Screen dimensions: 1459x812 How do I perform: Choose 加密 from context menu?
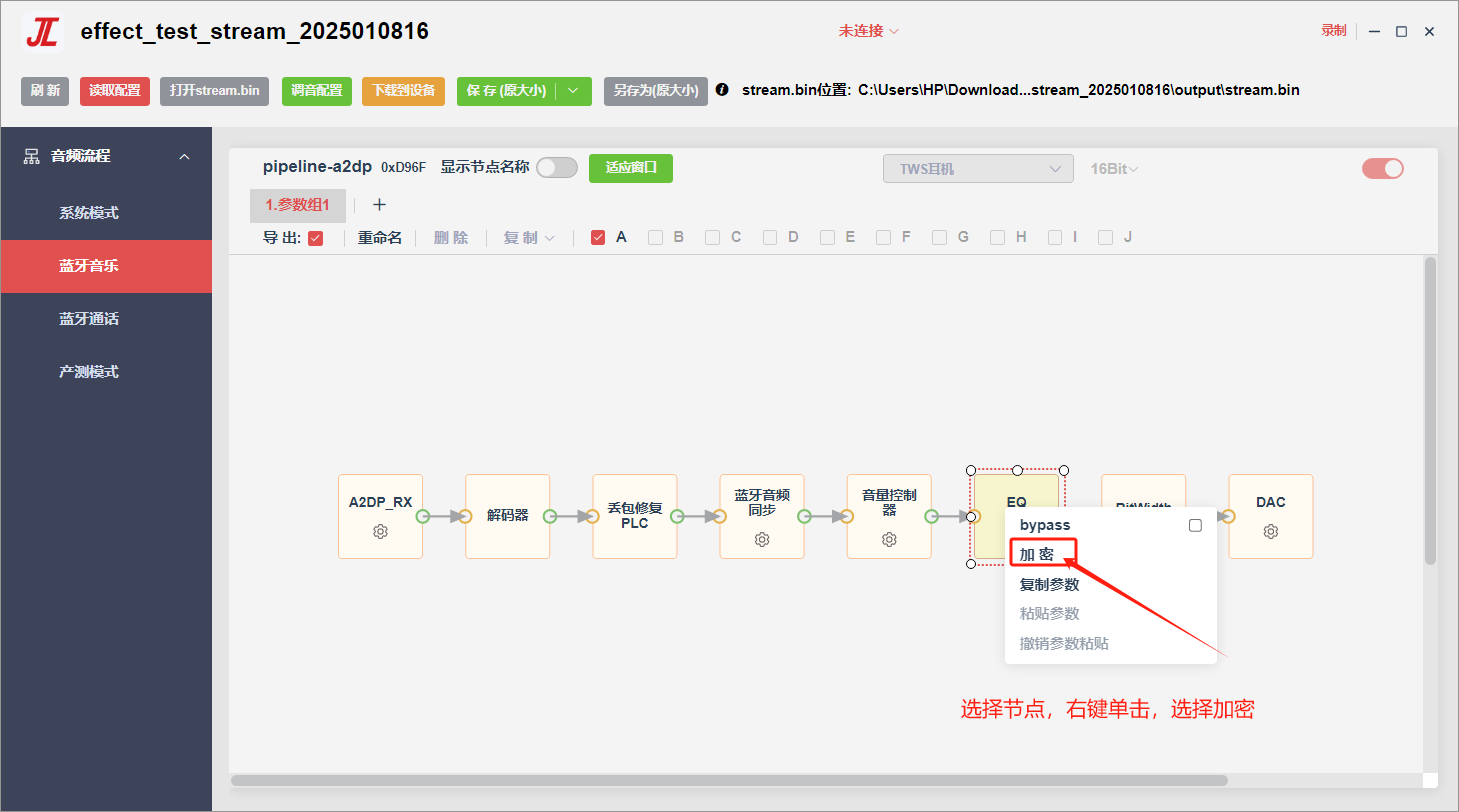pos(1036,554)
